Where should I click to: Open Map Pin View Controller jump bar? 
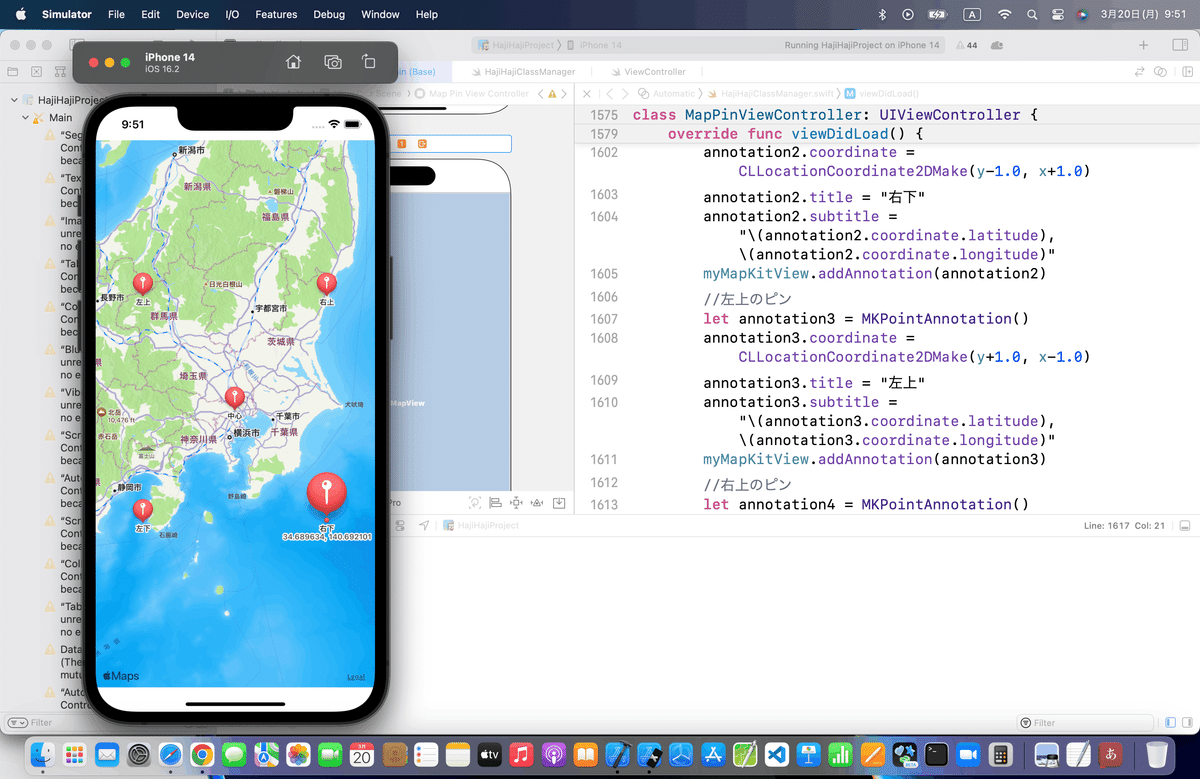coord(473,93)
